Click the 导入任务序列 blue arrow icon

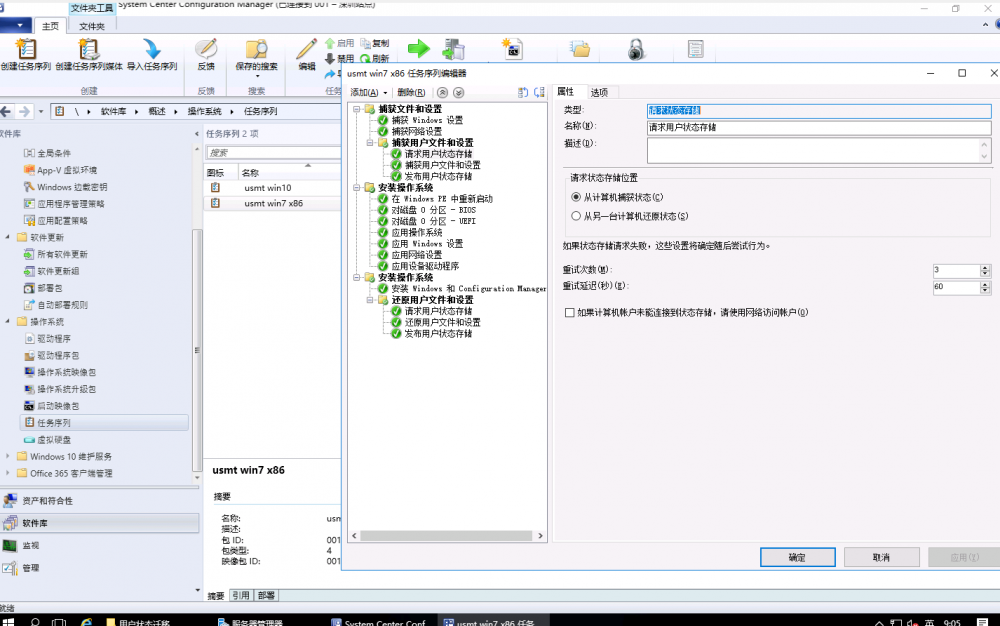(152, 49)
